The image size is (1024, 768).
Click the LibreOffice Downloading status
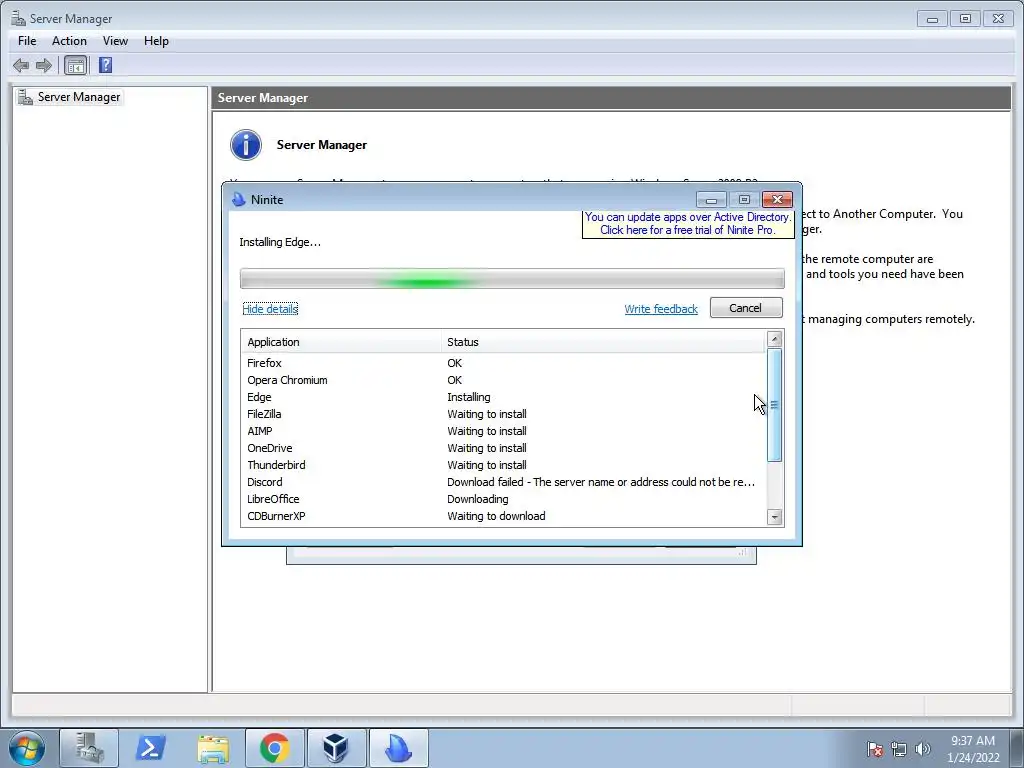(477, 499)
